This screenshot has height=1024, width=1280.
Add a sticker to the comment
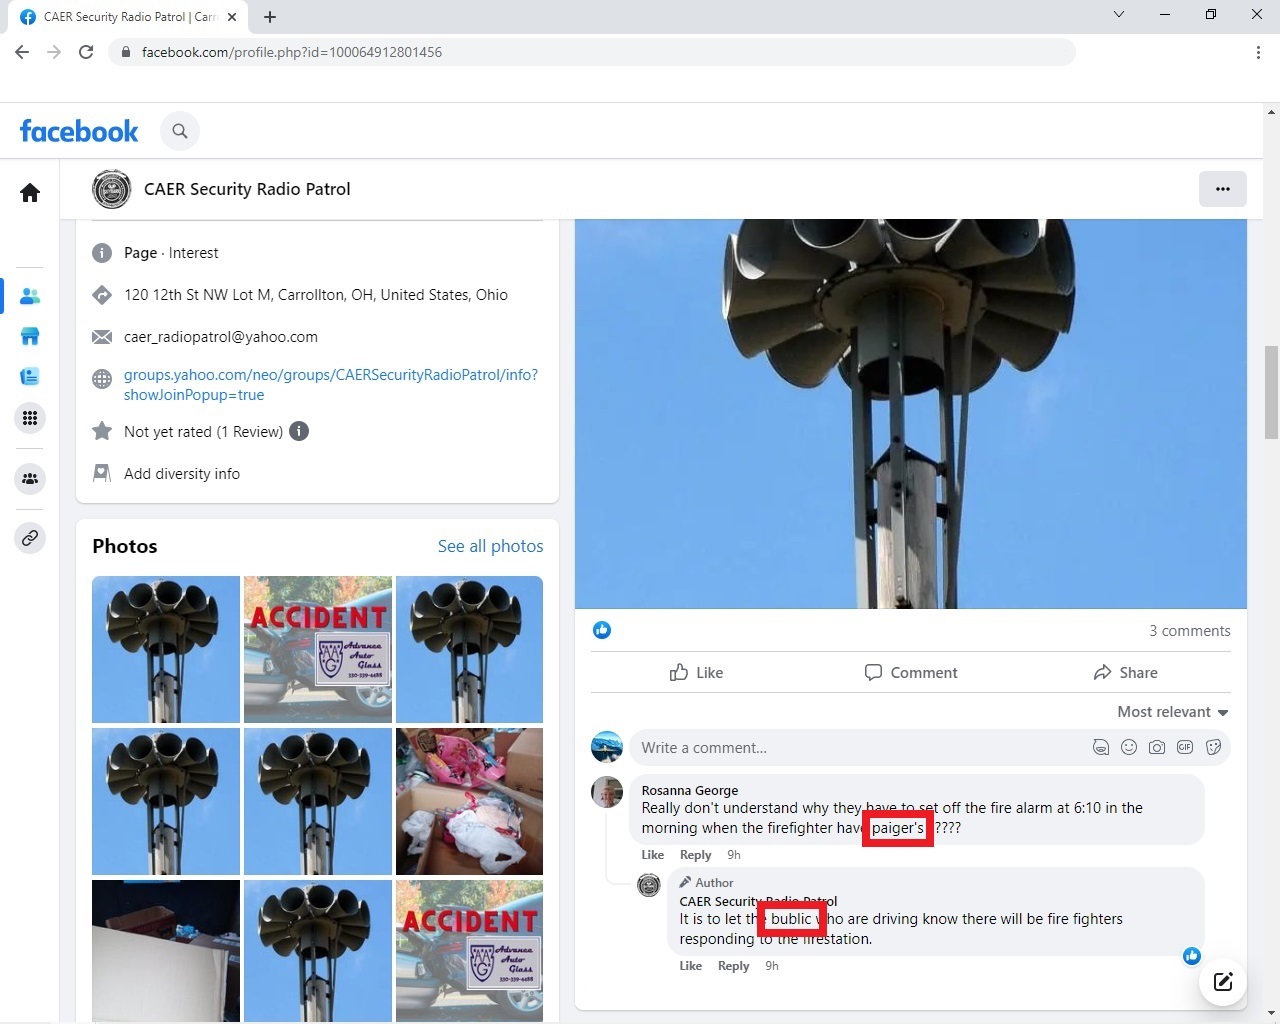point(1213,747)
